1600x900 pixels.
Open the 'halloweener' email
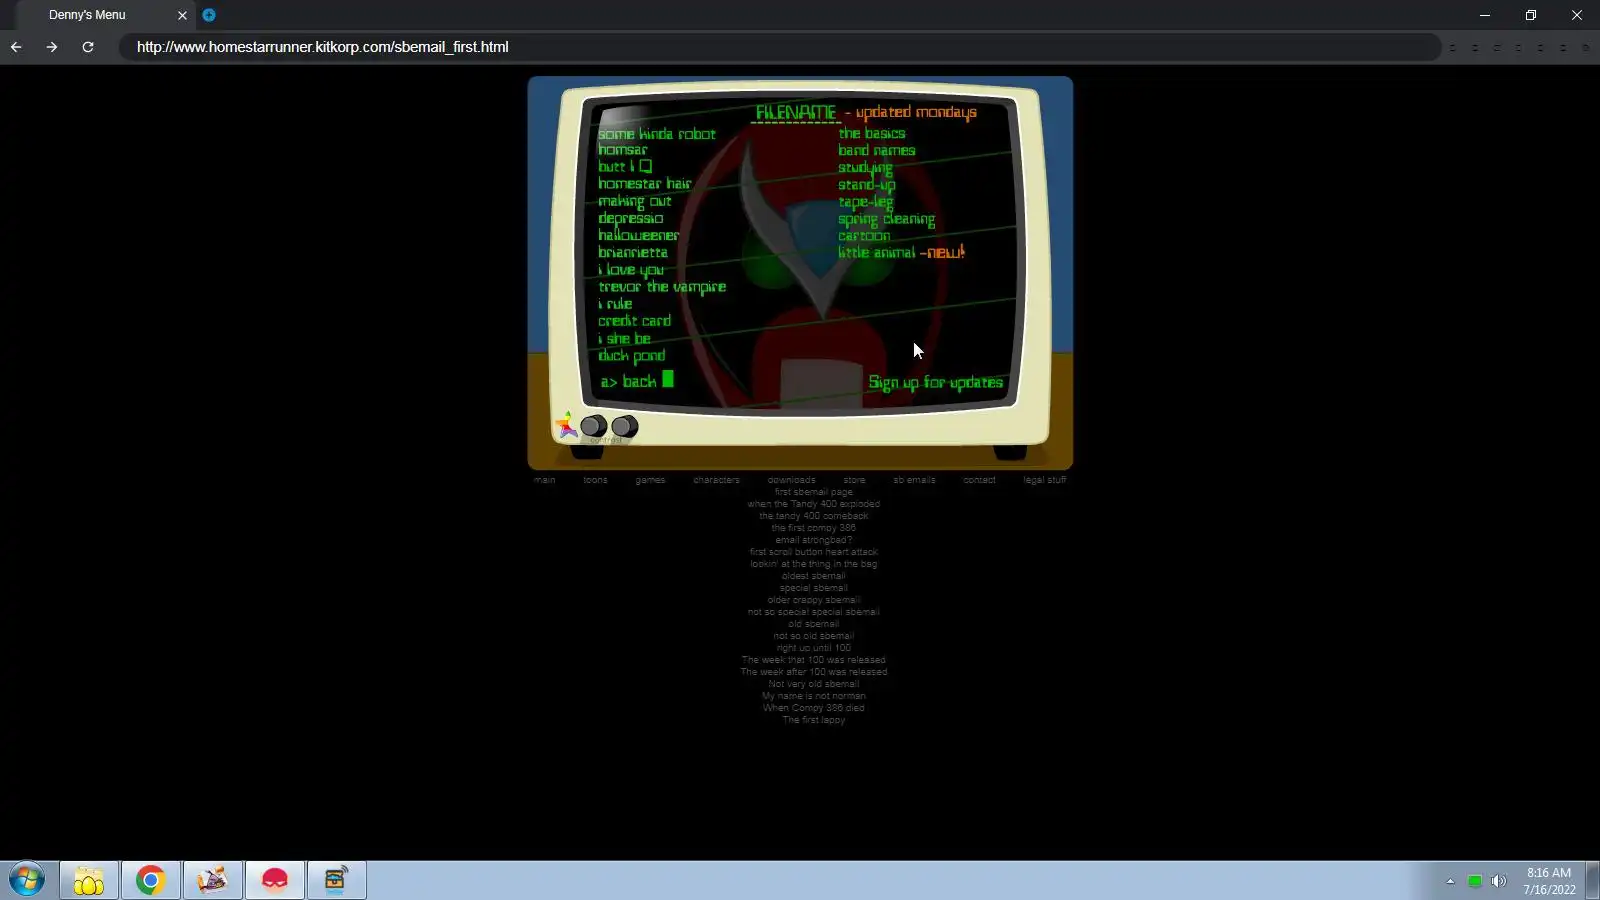tap(639, 235)
